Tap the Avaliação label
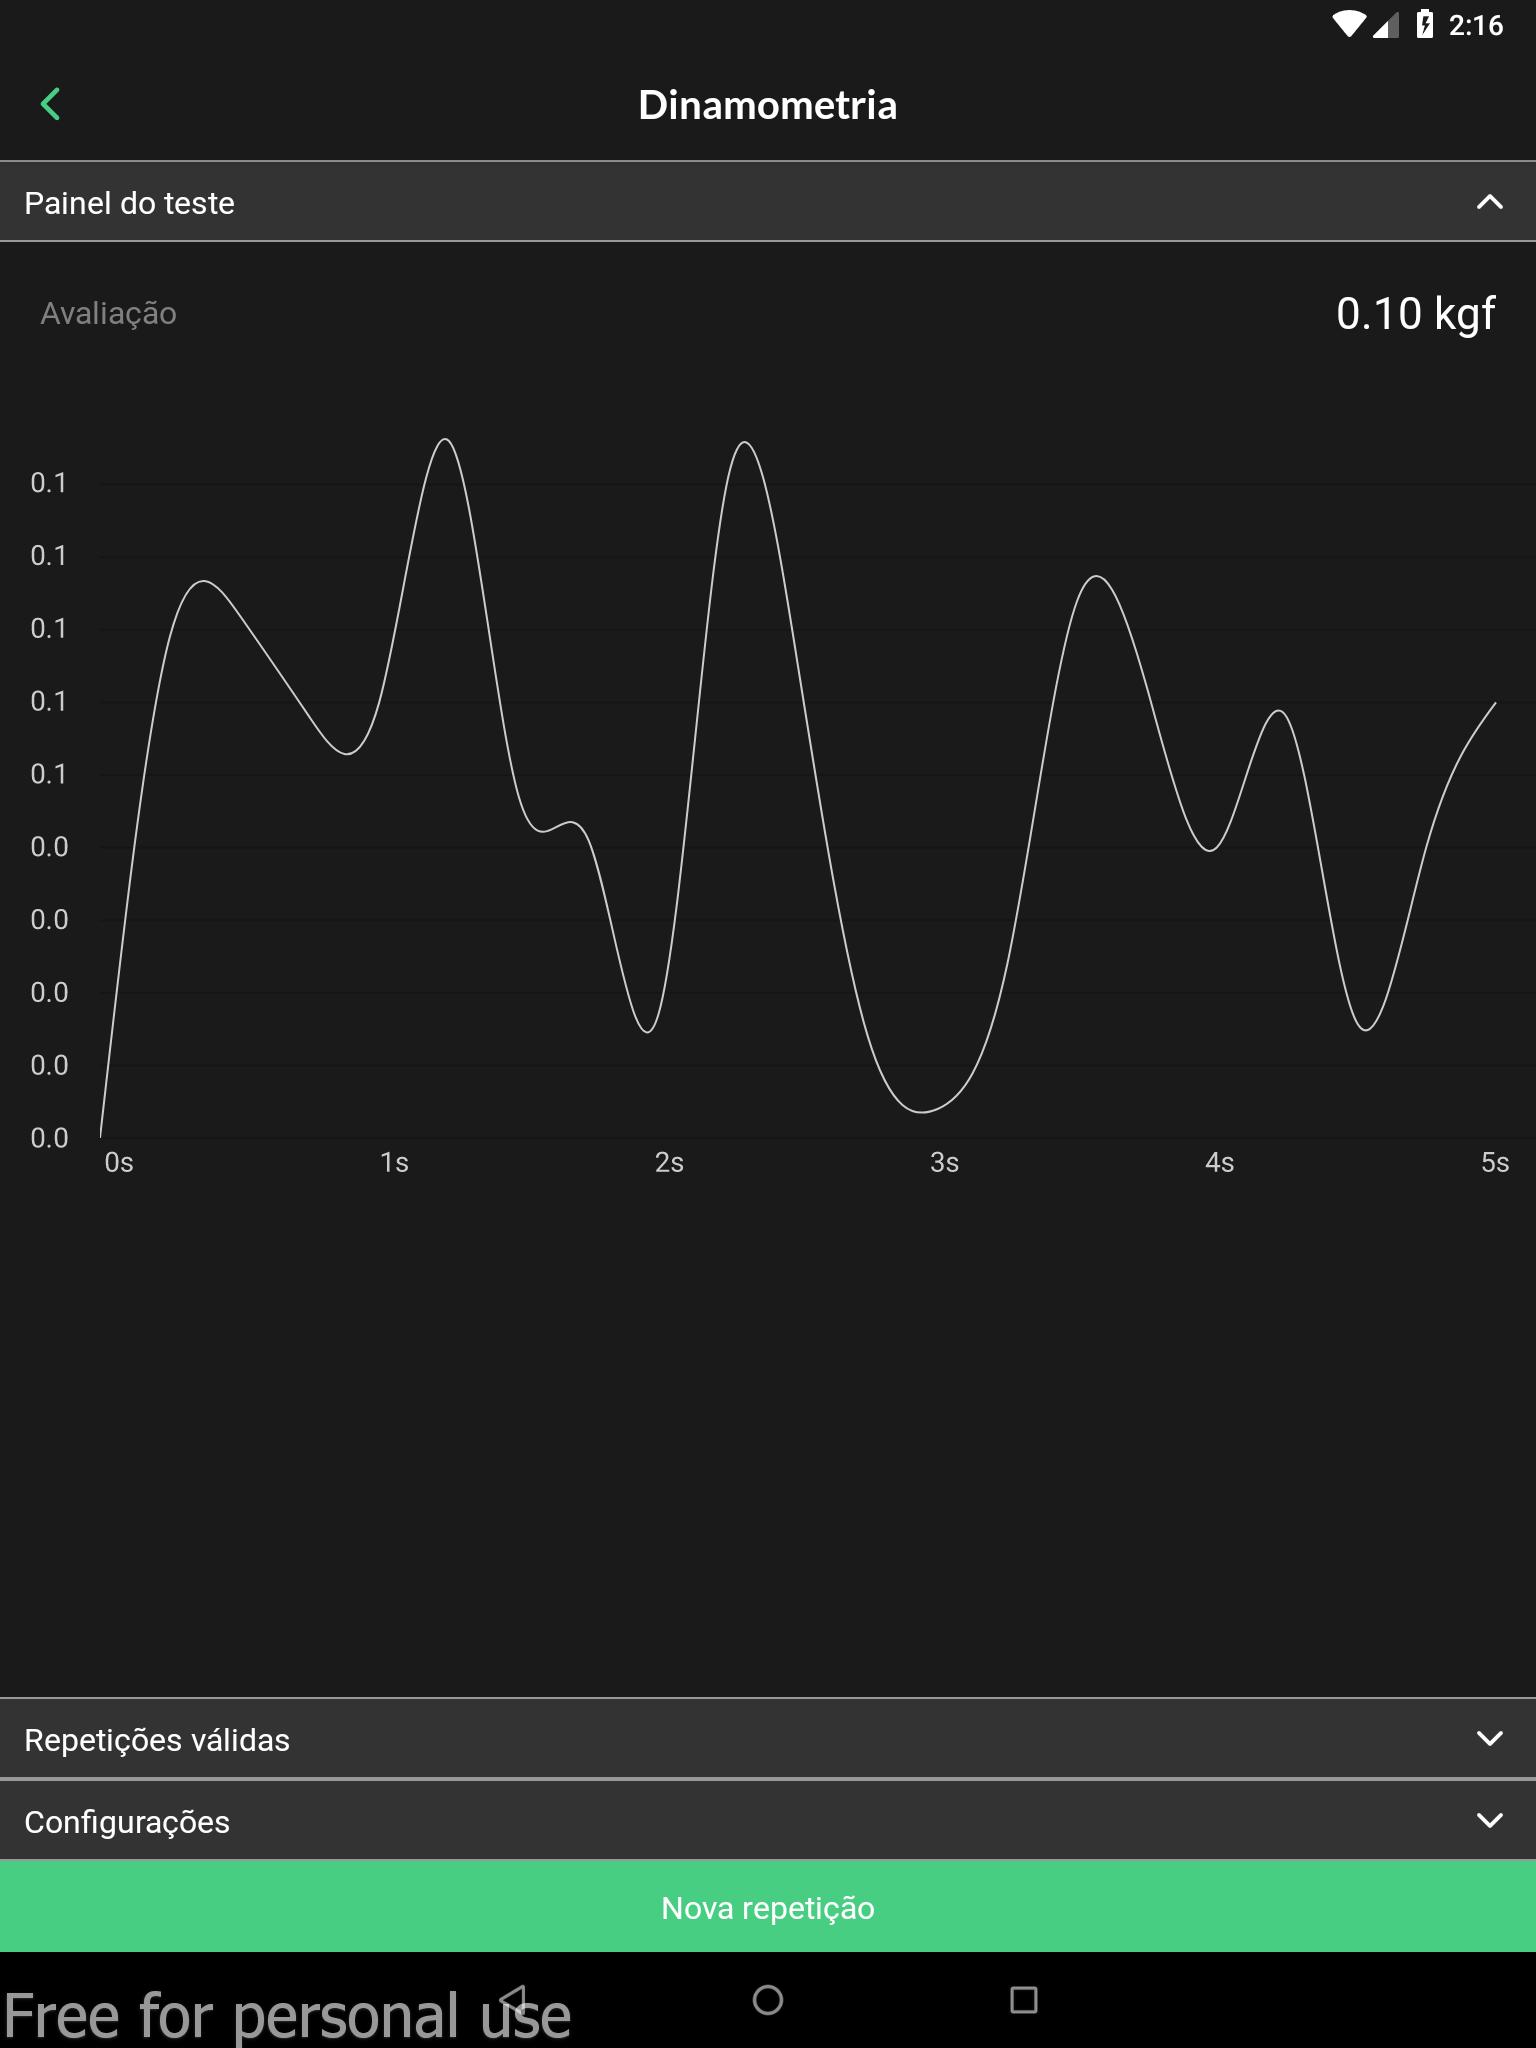 pyautogui.click(x=108, y=314)
